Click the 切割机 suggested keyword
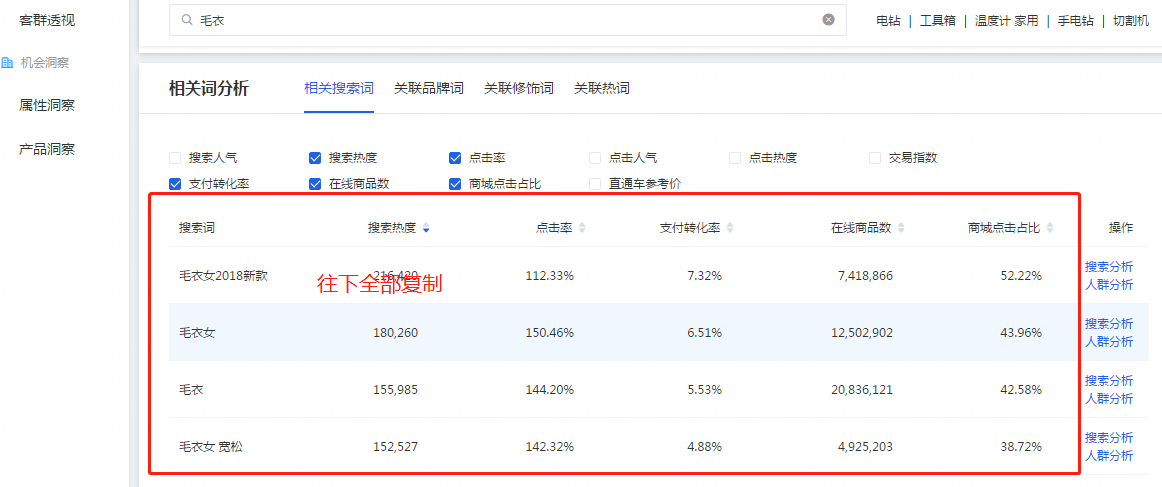This screenshot has width=1162, height=487. click(1131, 21)
